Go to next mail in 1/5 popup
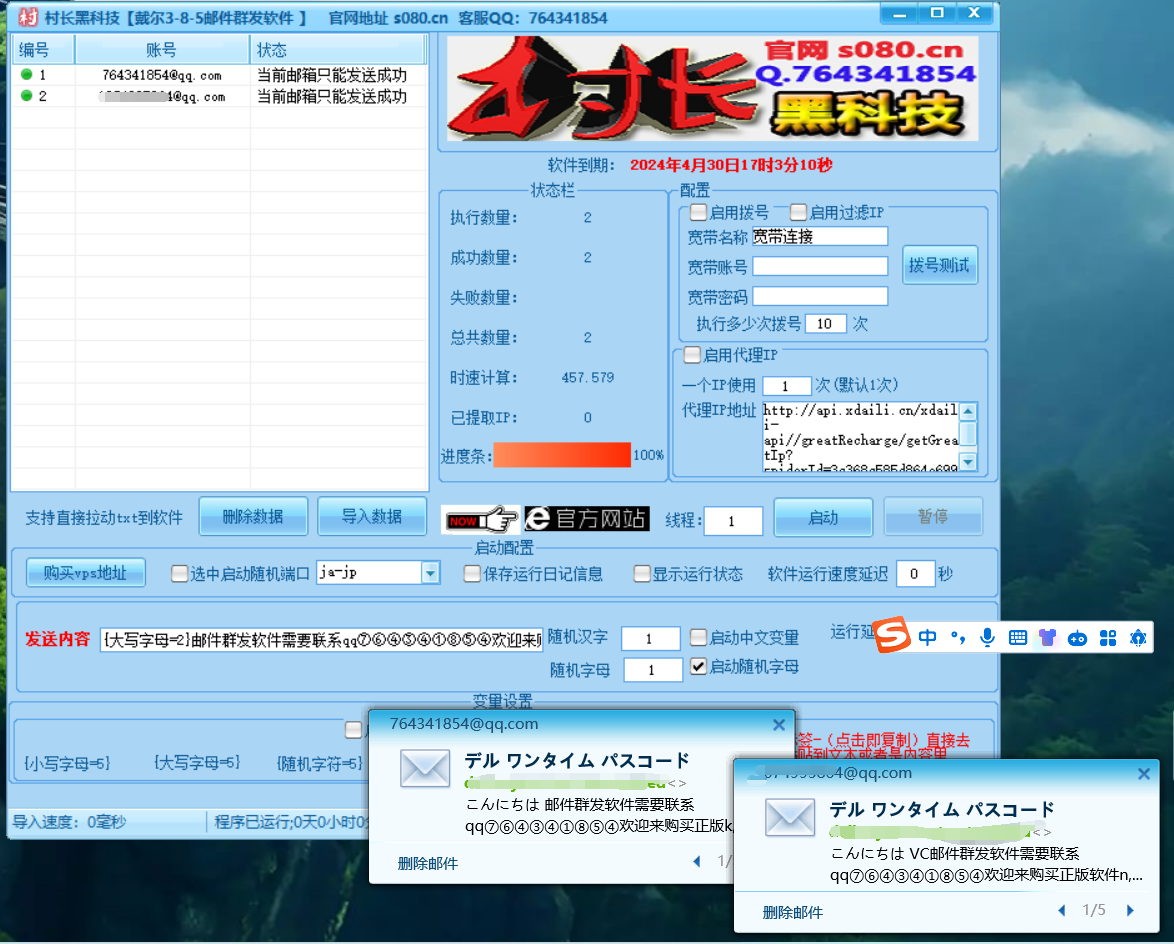This screenshot has width=1174, height=944. 1130,910
